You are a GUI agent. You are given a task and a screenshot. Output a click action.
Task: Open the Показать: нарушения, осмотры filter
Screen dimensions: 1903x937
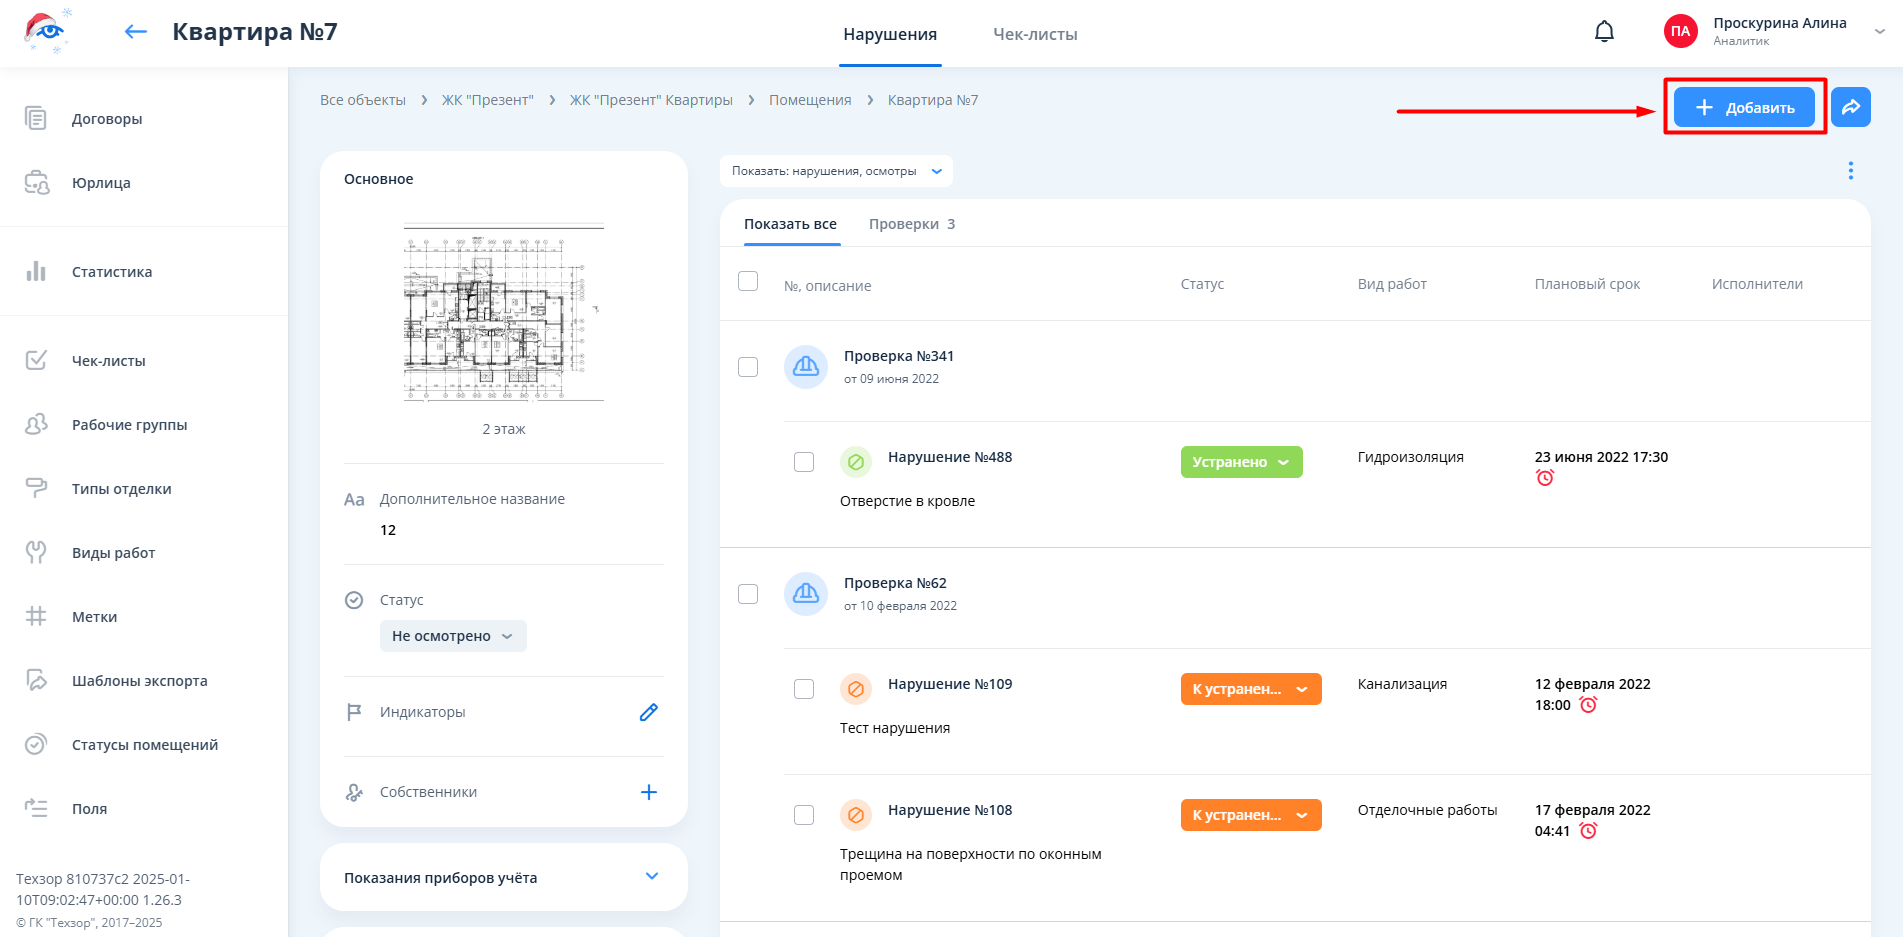click(836, 171)
